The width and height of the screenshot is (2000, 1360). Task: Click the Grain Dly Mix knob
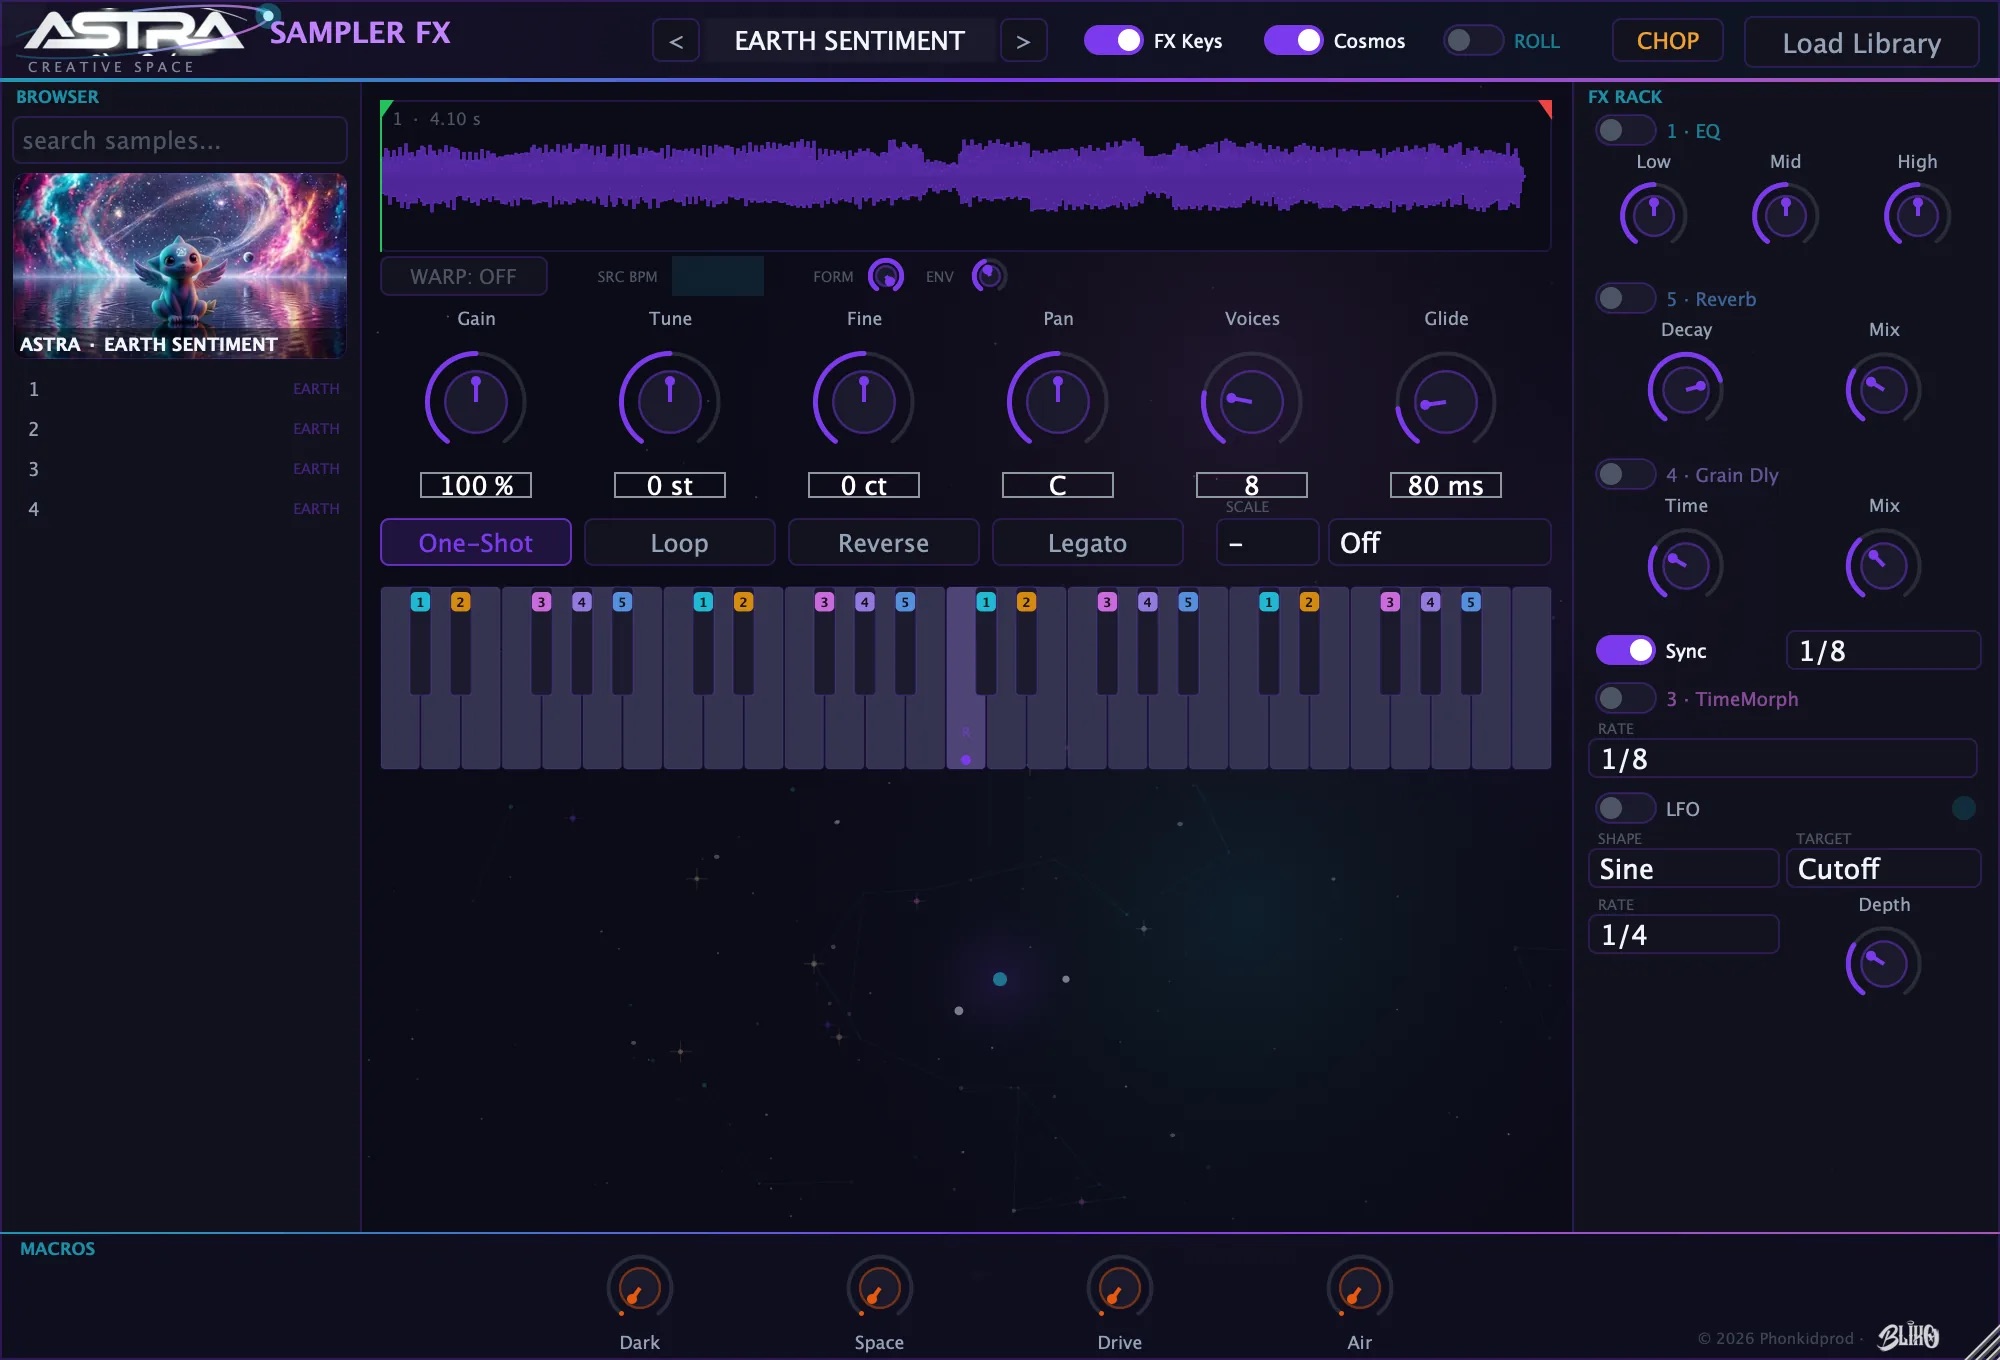[x=1883, y=565]
